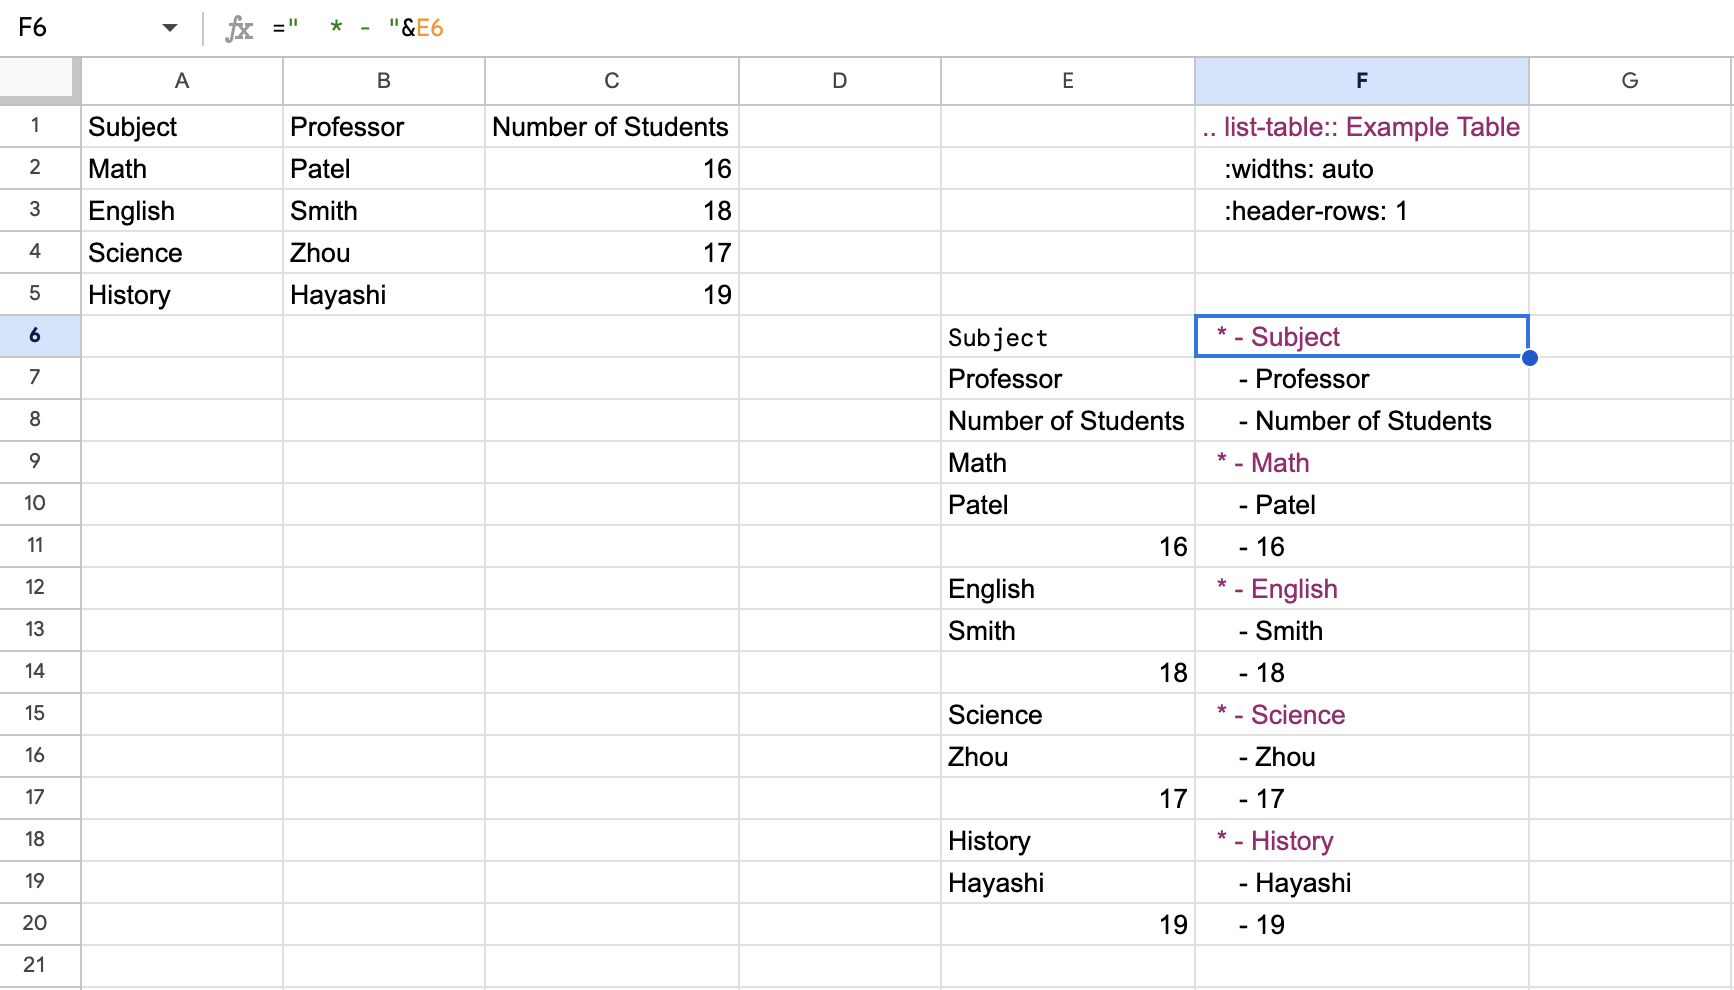Click into the formula bar text

[x=358, y=28]
